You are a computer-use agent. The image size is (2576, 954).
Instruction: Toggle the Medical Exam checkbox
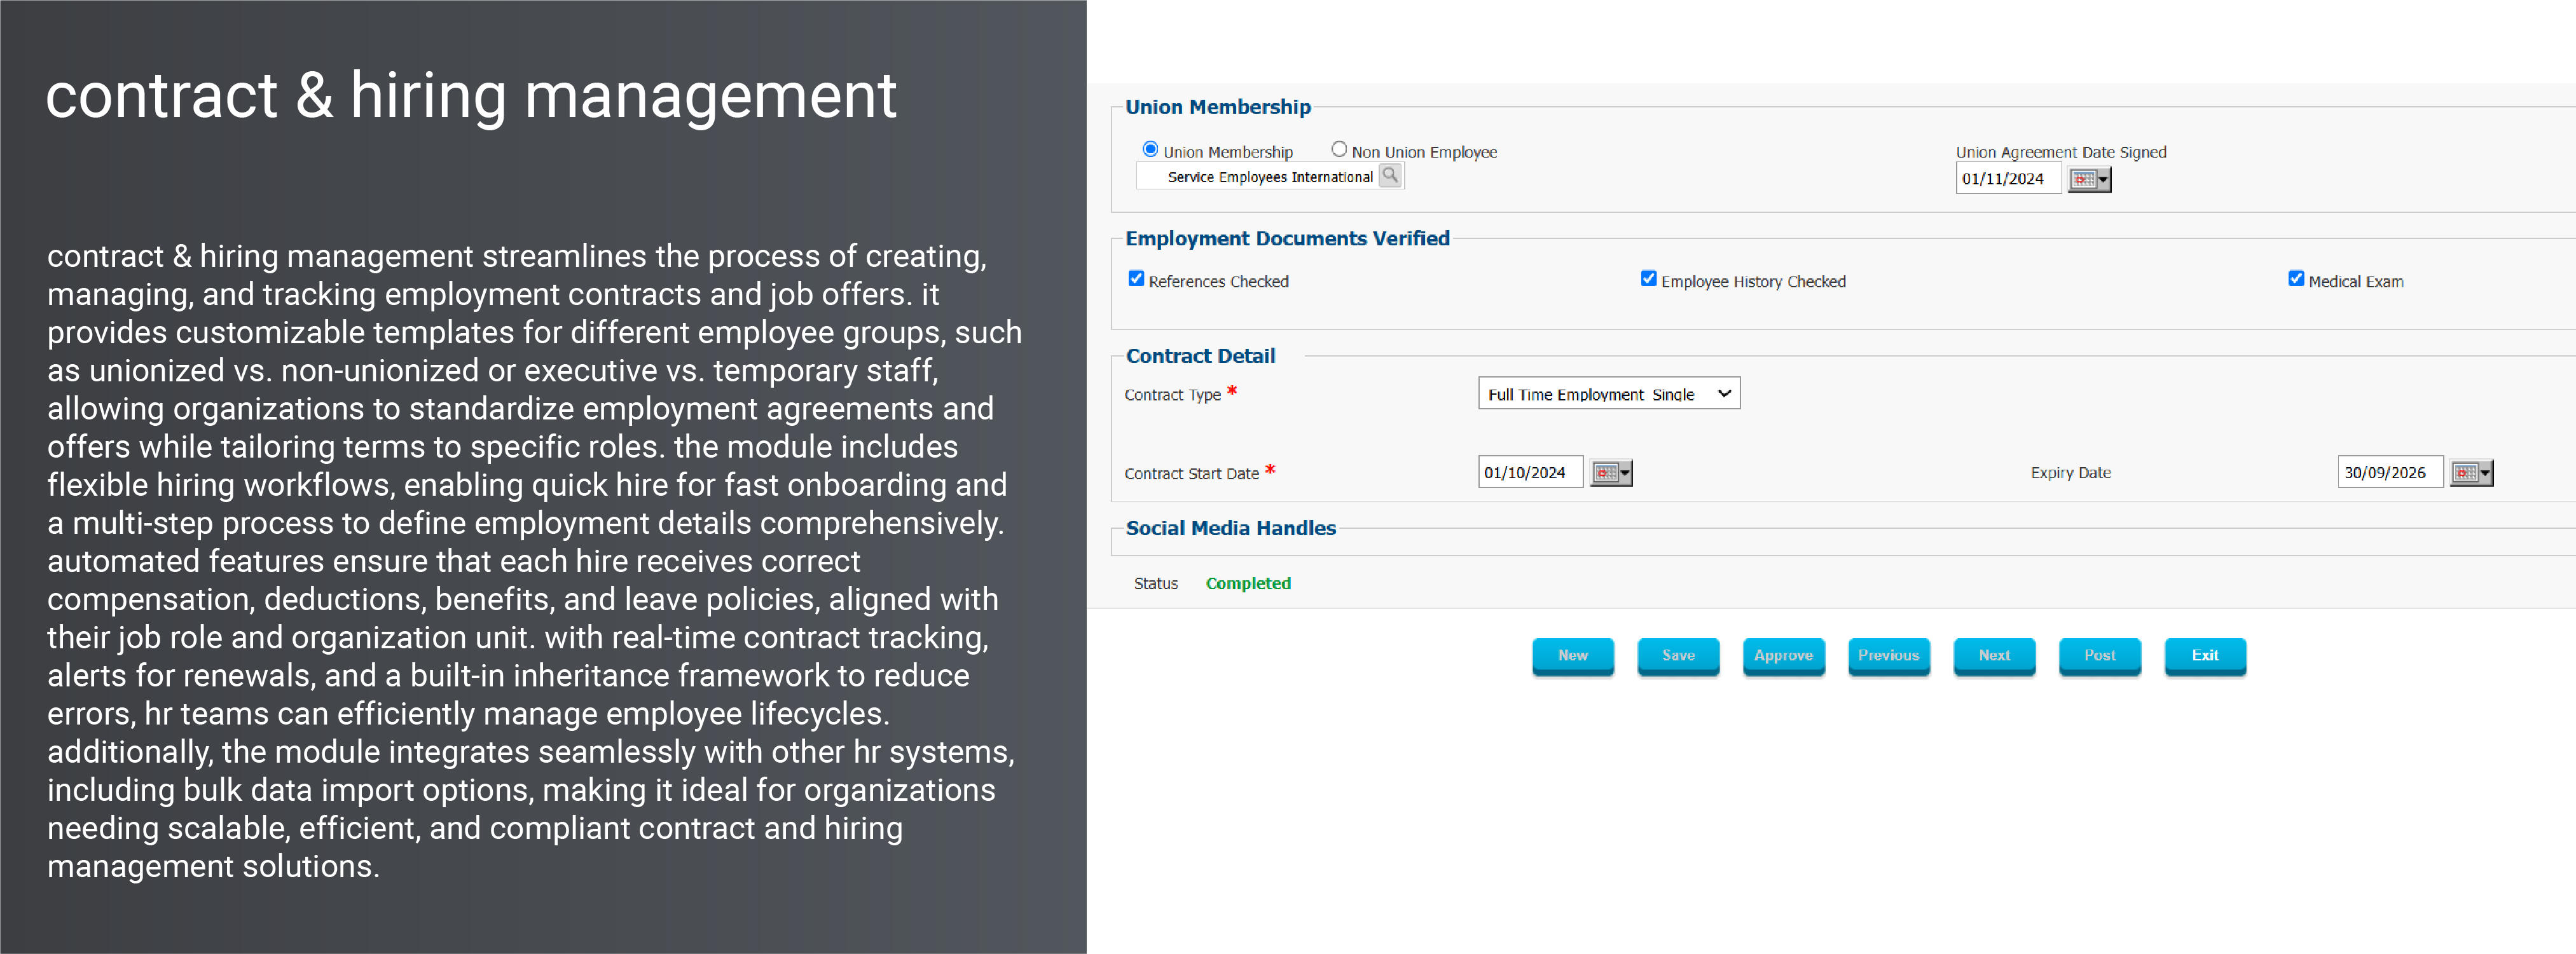click(x=2296, y=279)
